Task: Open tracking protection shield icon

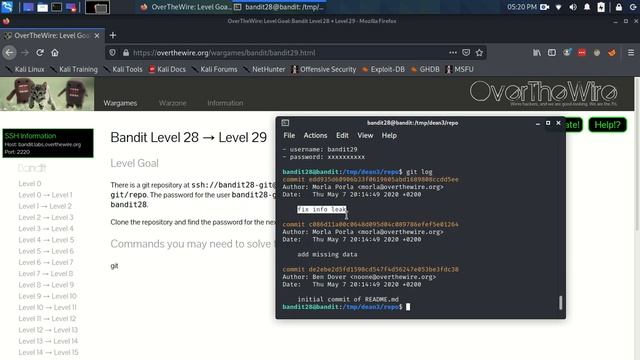Action: coord(113,53)
